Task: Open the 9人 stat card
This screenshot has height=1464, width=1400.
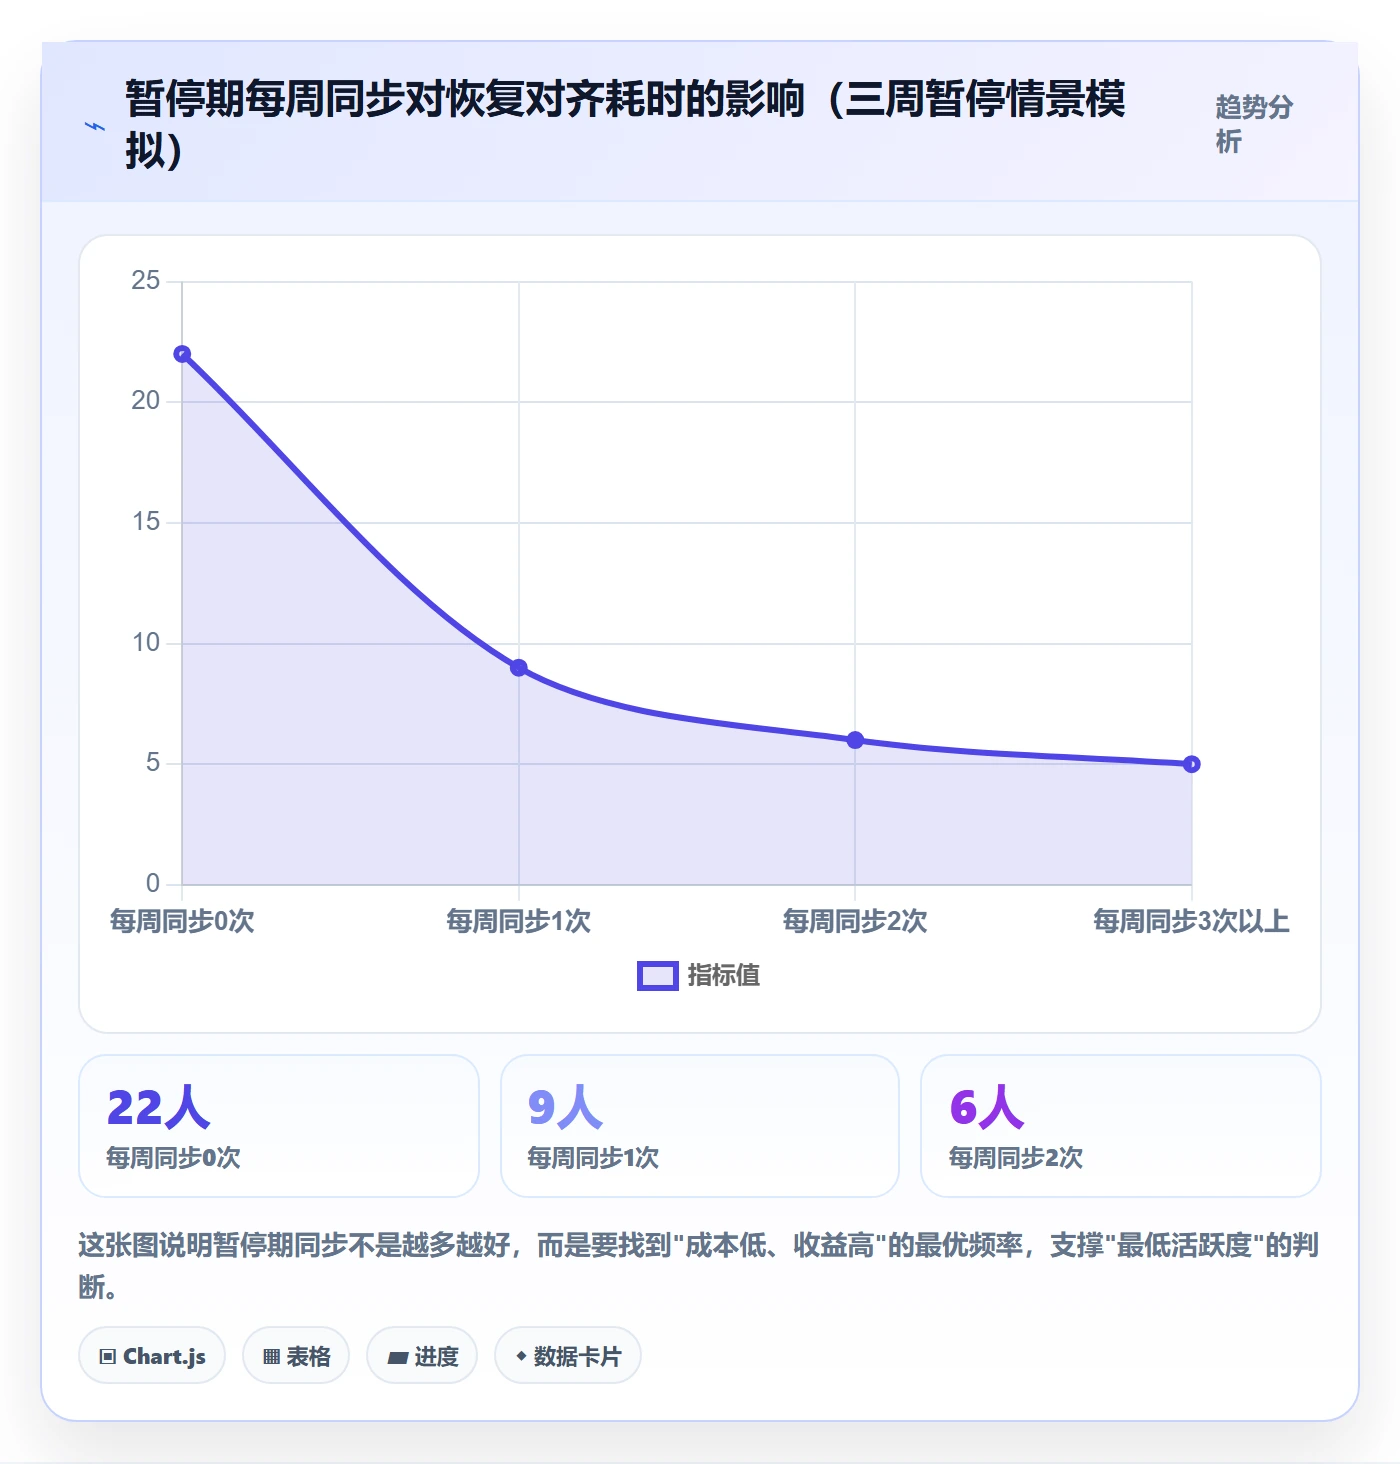Action: (x=700, y=1126)
